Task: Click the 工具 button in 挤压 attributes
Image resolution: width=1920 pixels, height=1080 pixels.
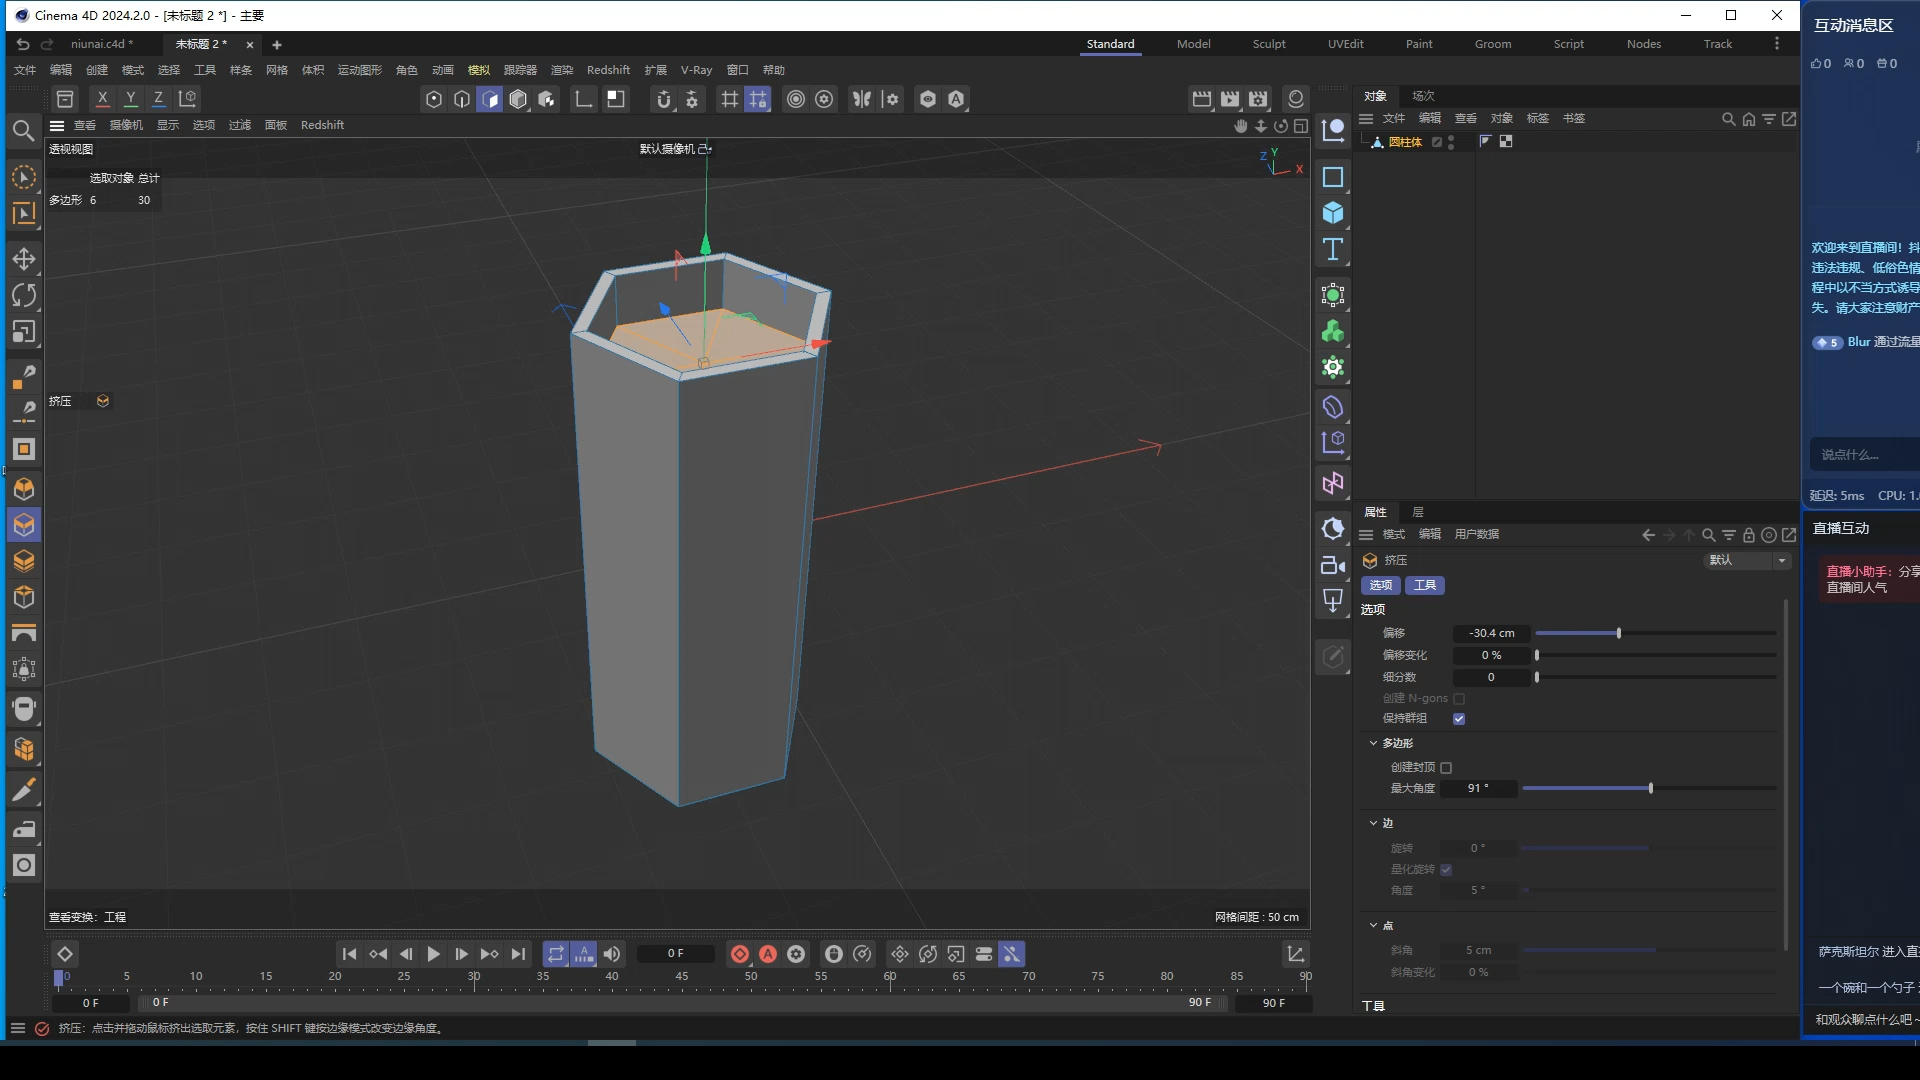Action: pos(1425,585)
